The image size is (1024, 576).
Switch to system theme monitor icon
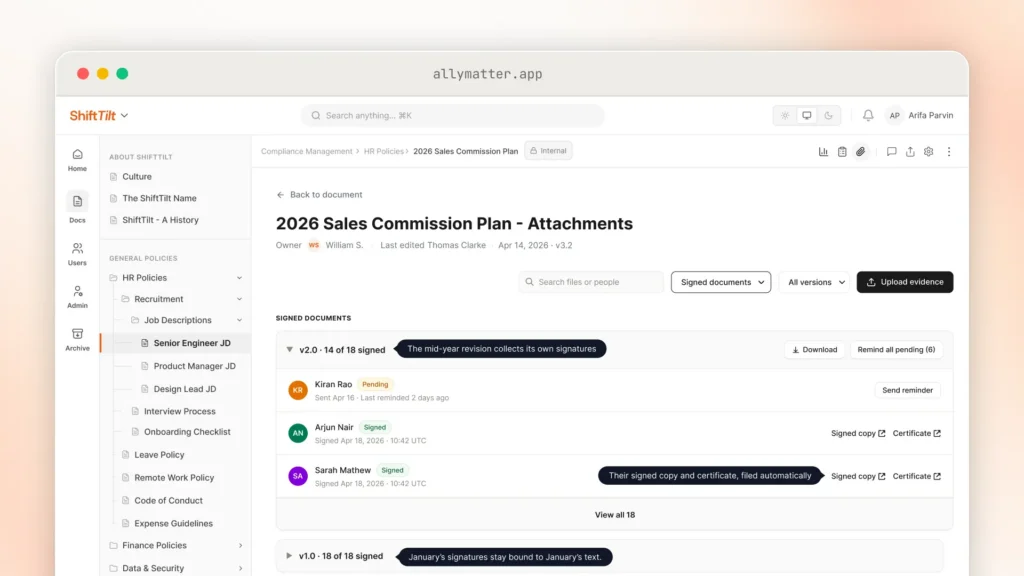807,116
